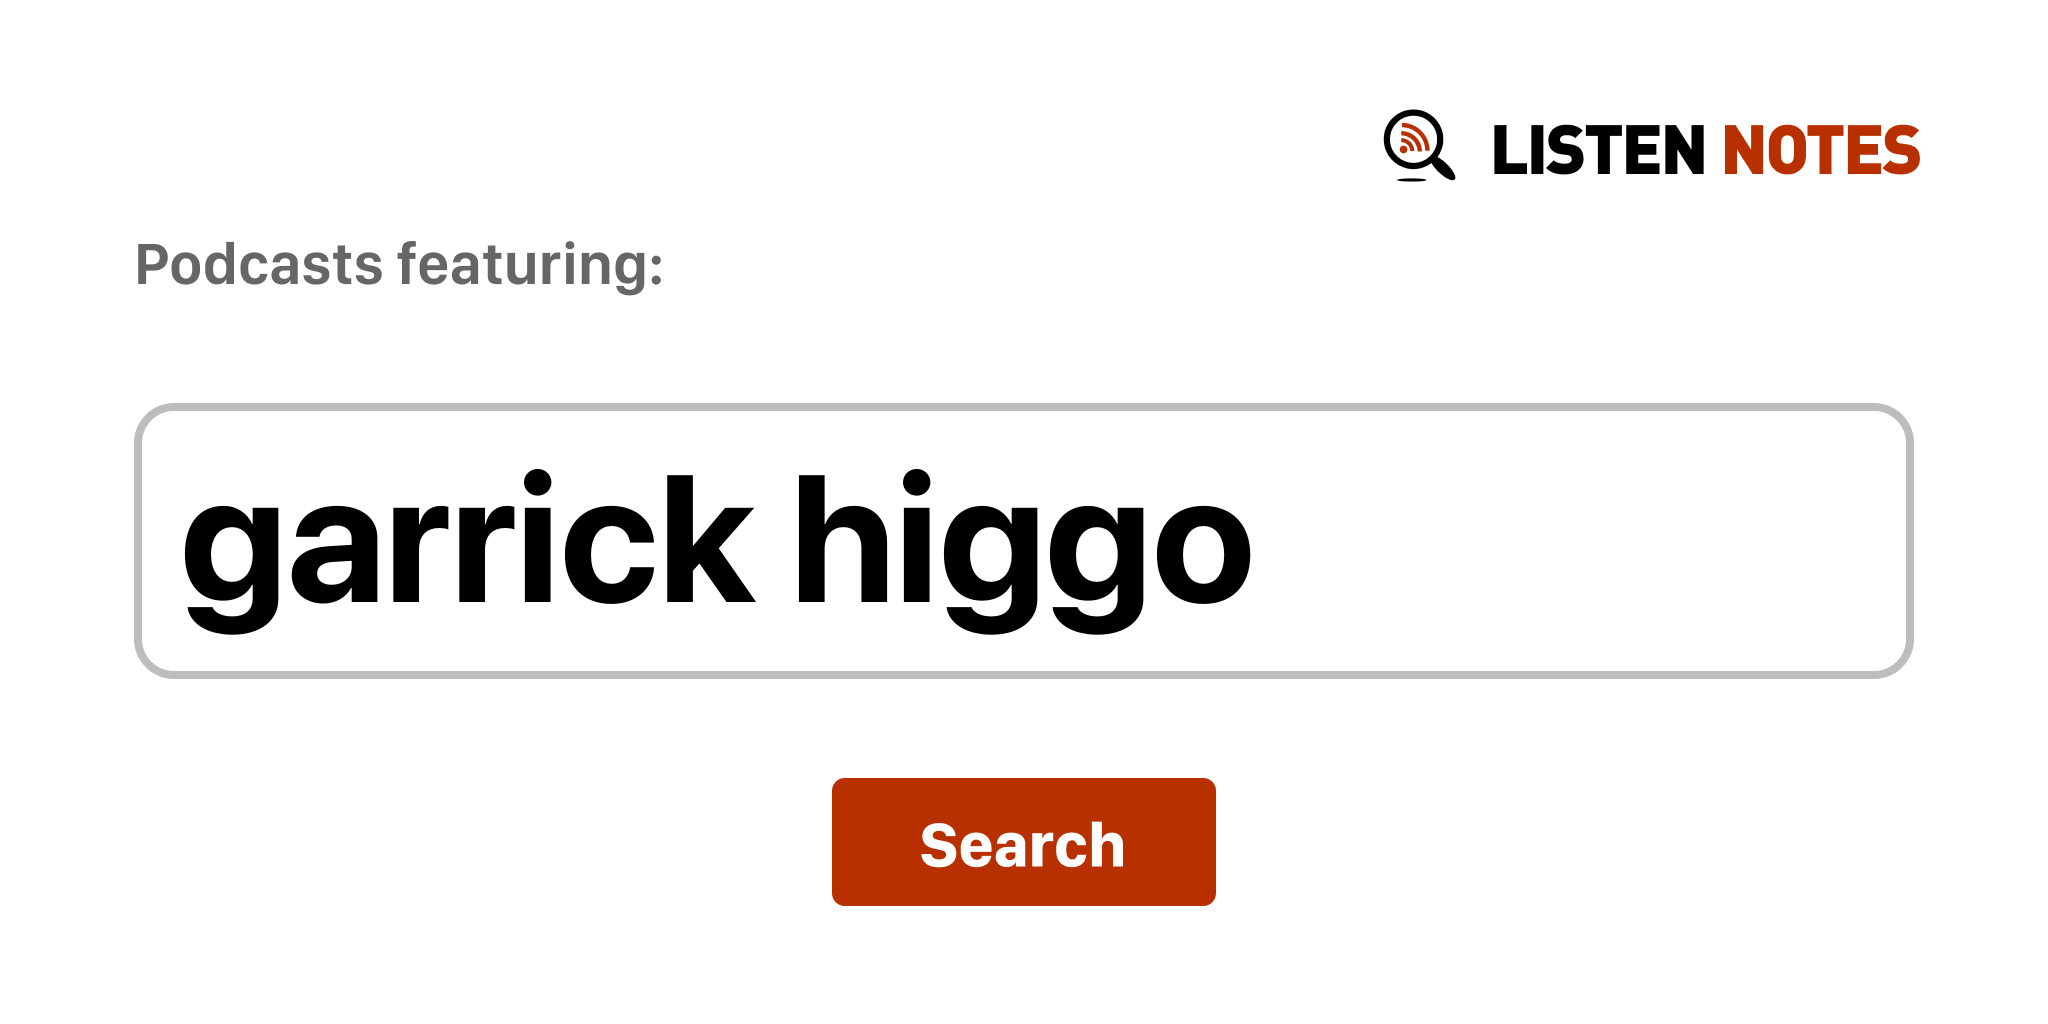
Task: Click the empty right side of the search box
Action: click(1580, 541)
